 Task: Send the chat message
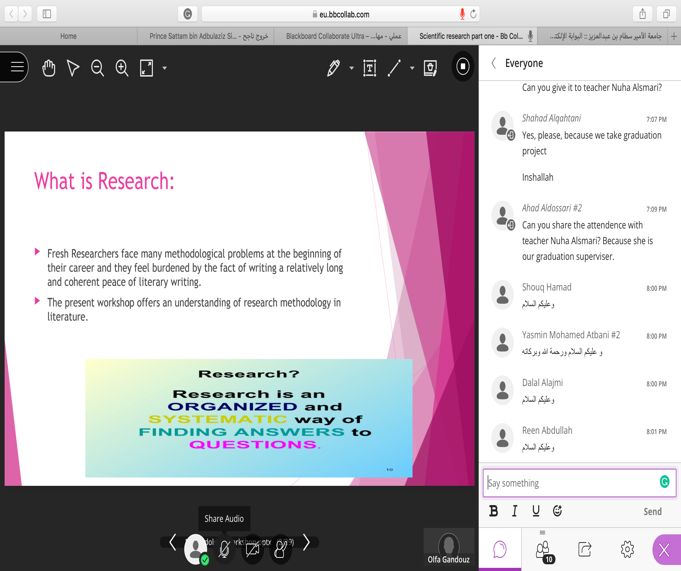652,511
